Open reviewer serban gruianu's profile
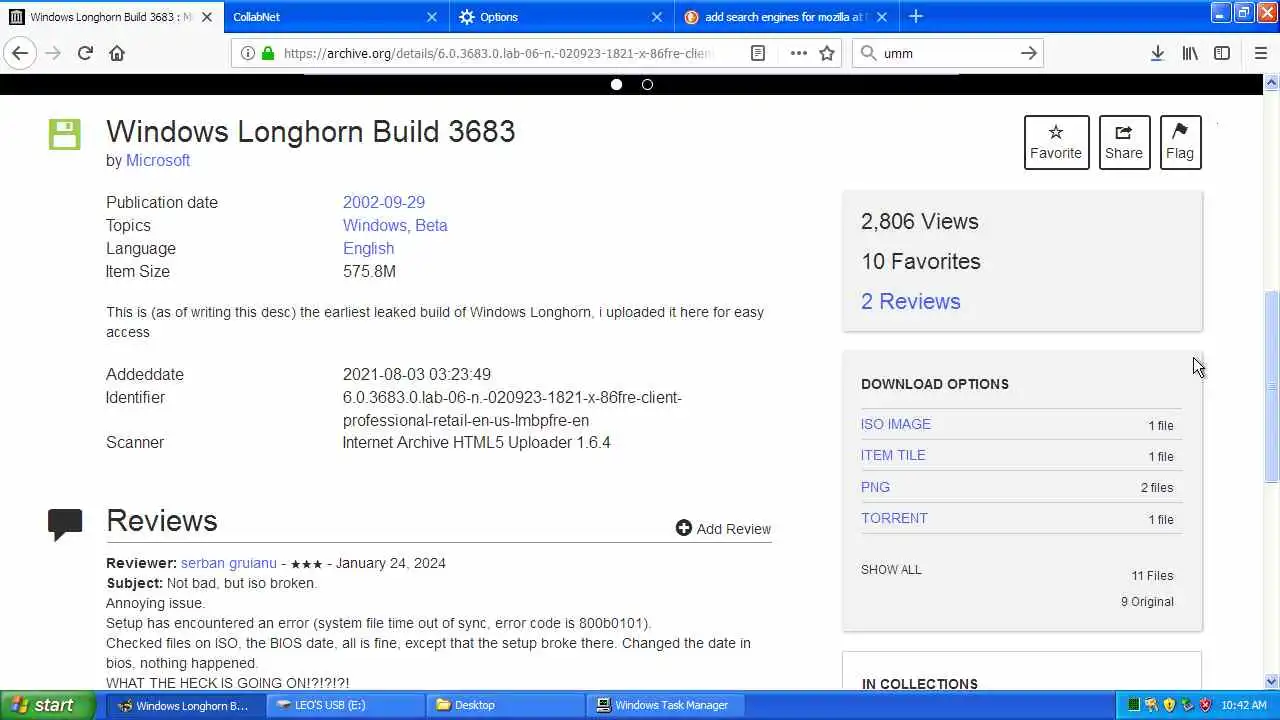This screenshot has height=720, width=1280. pos(229,563)
